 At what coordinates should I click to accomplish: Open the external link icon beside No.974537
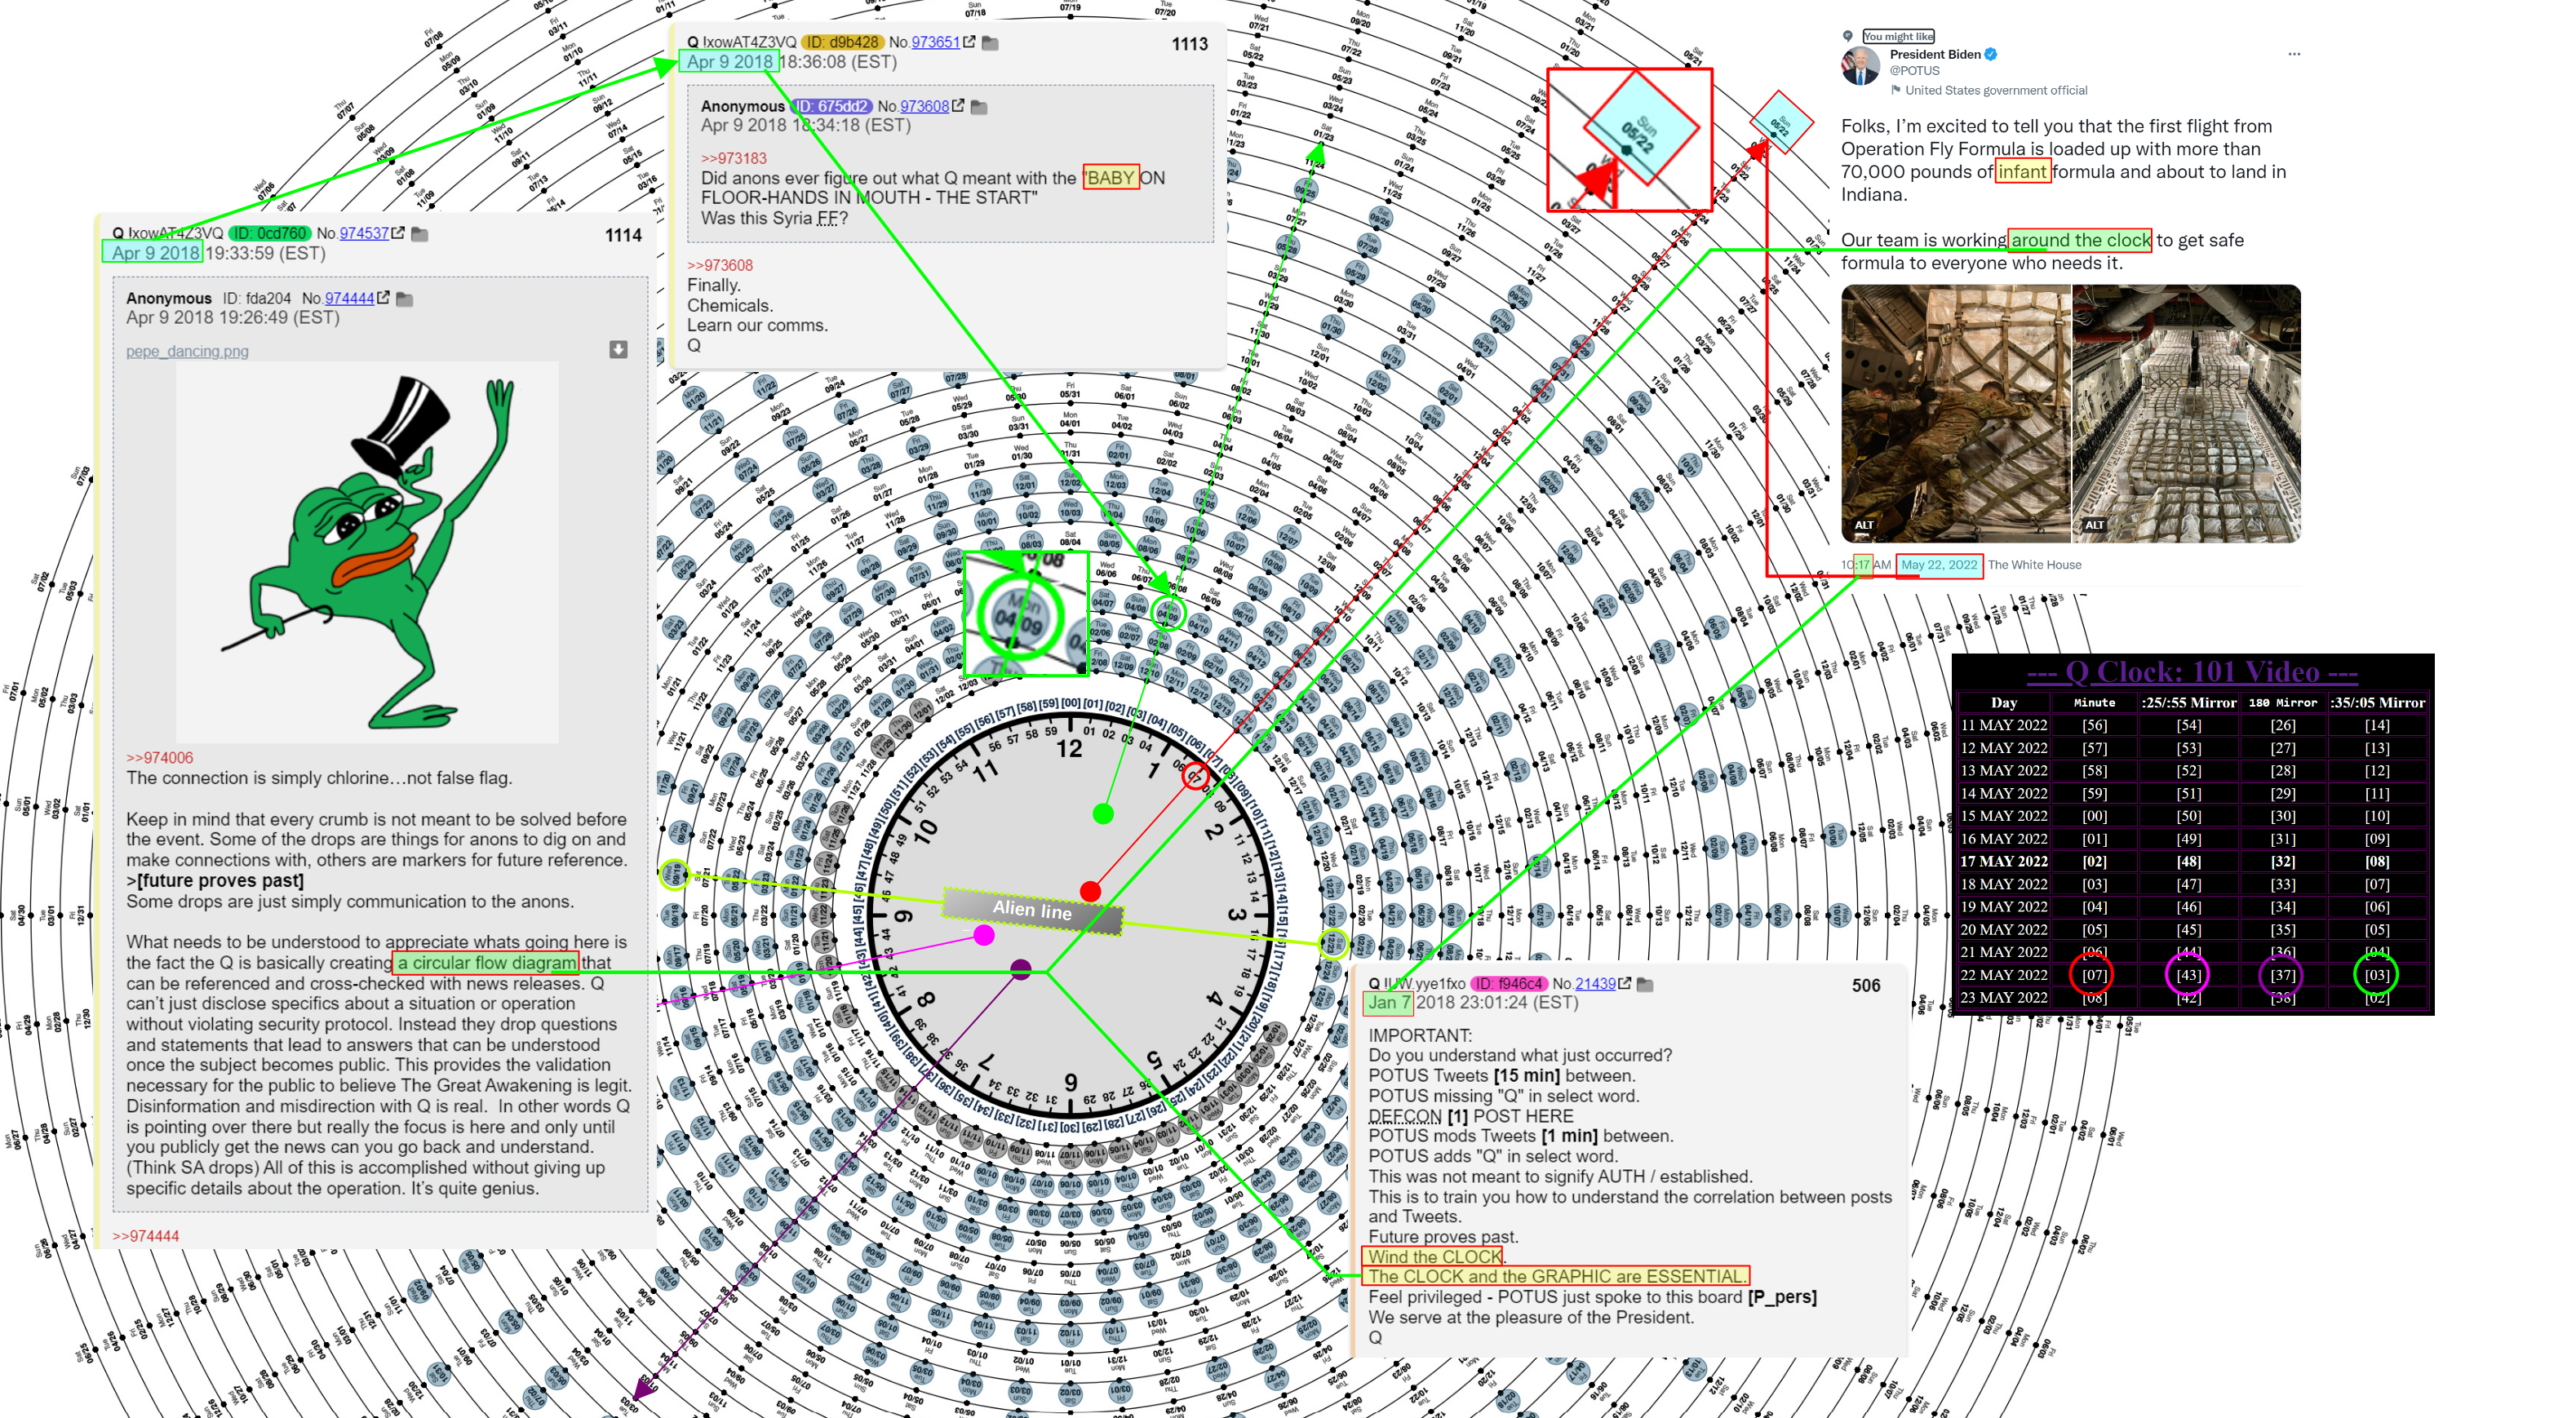[398, 233]
